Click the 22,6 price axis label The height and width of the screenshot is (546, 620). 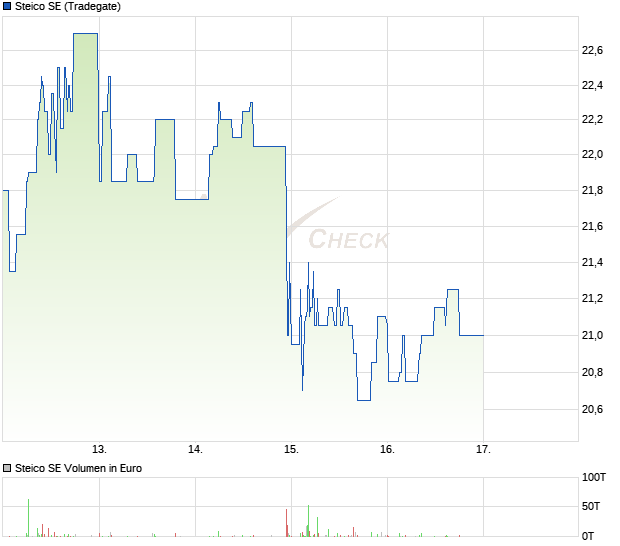point(592,50)
